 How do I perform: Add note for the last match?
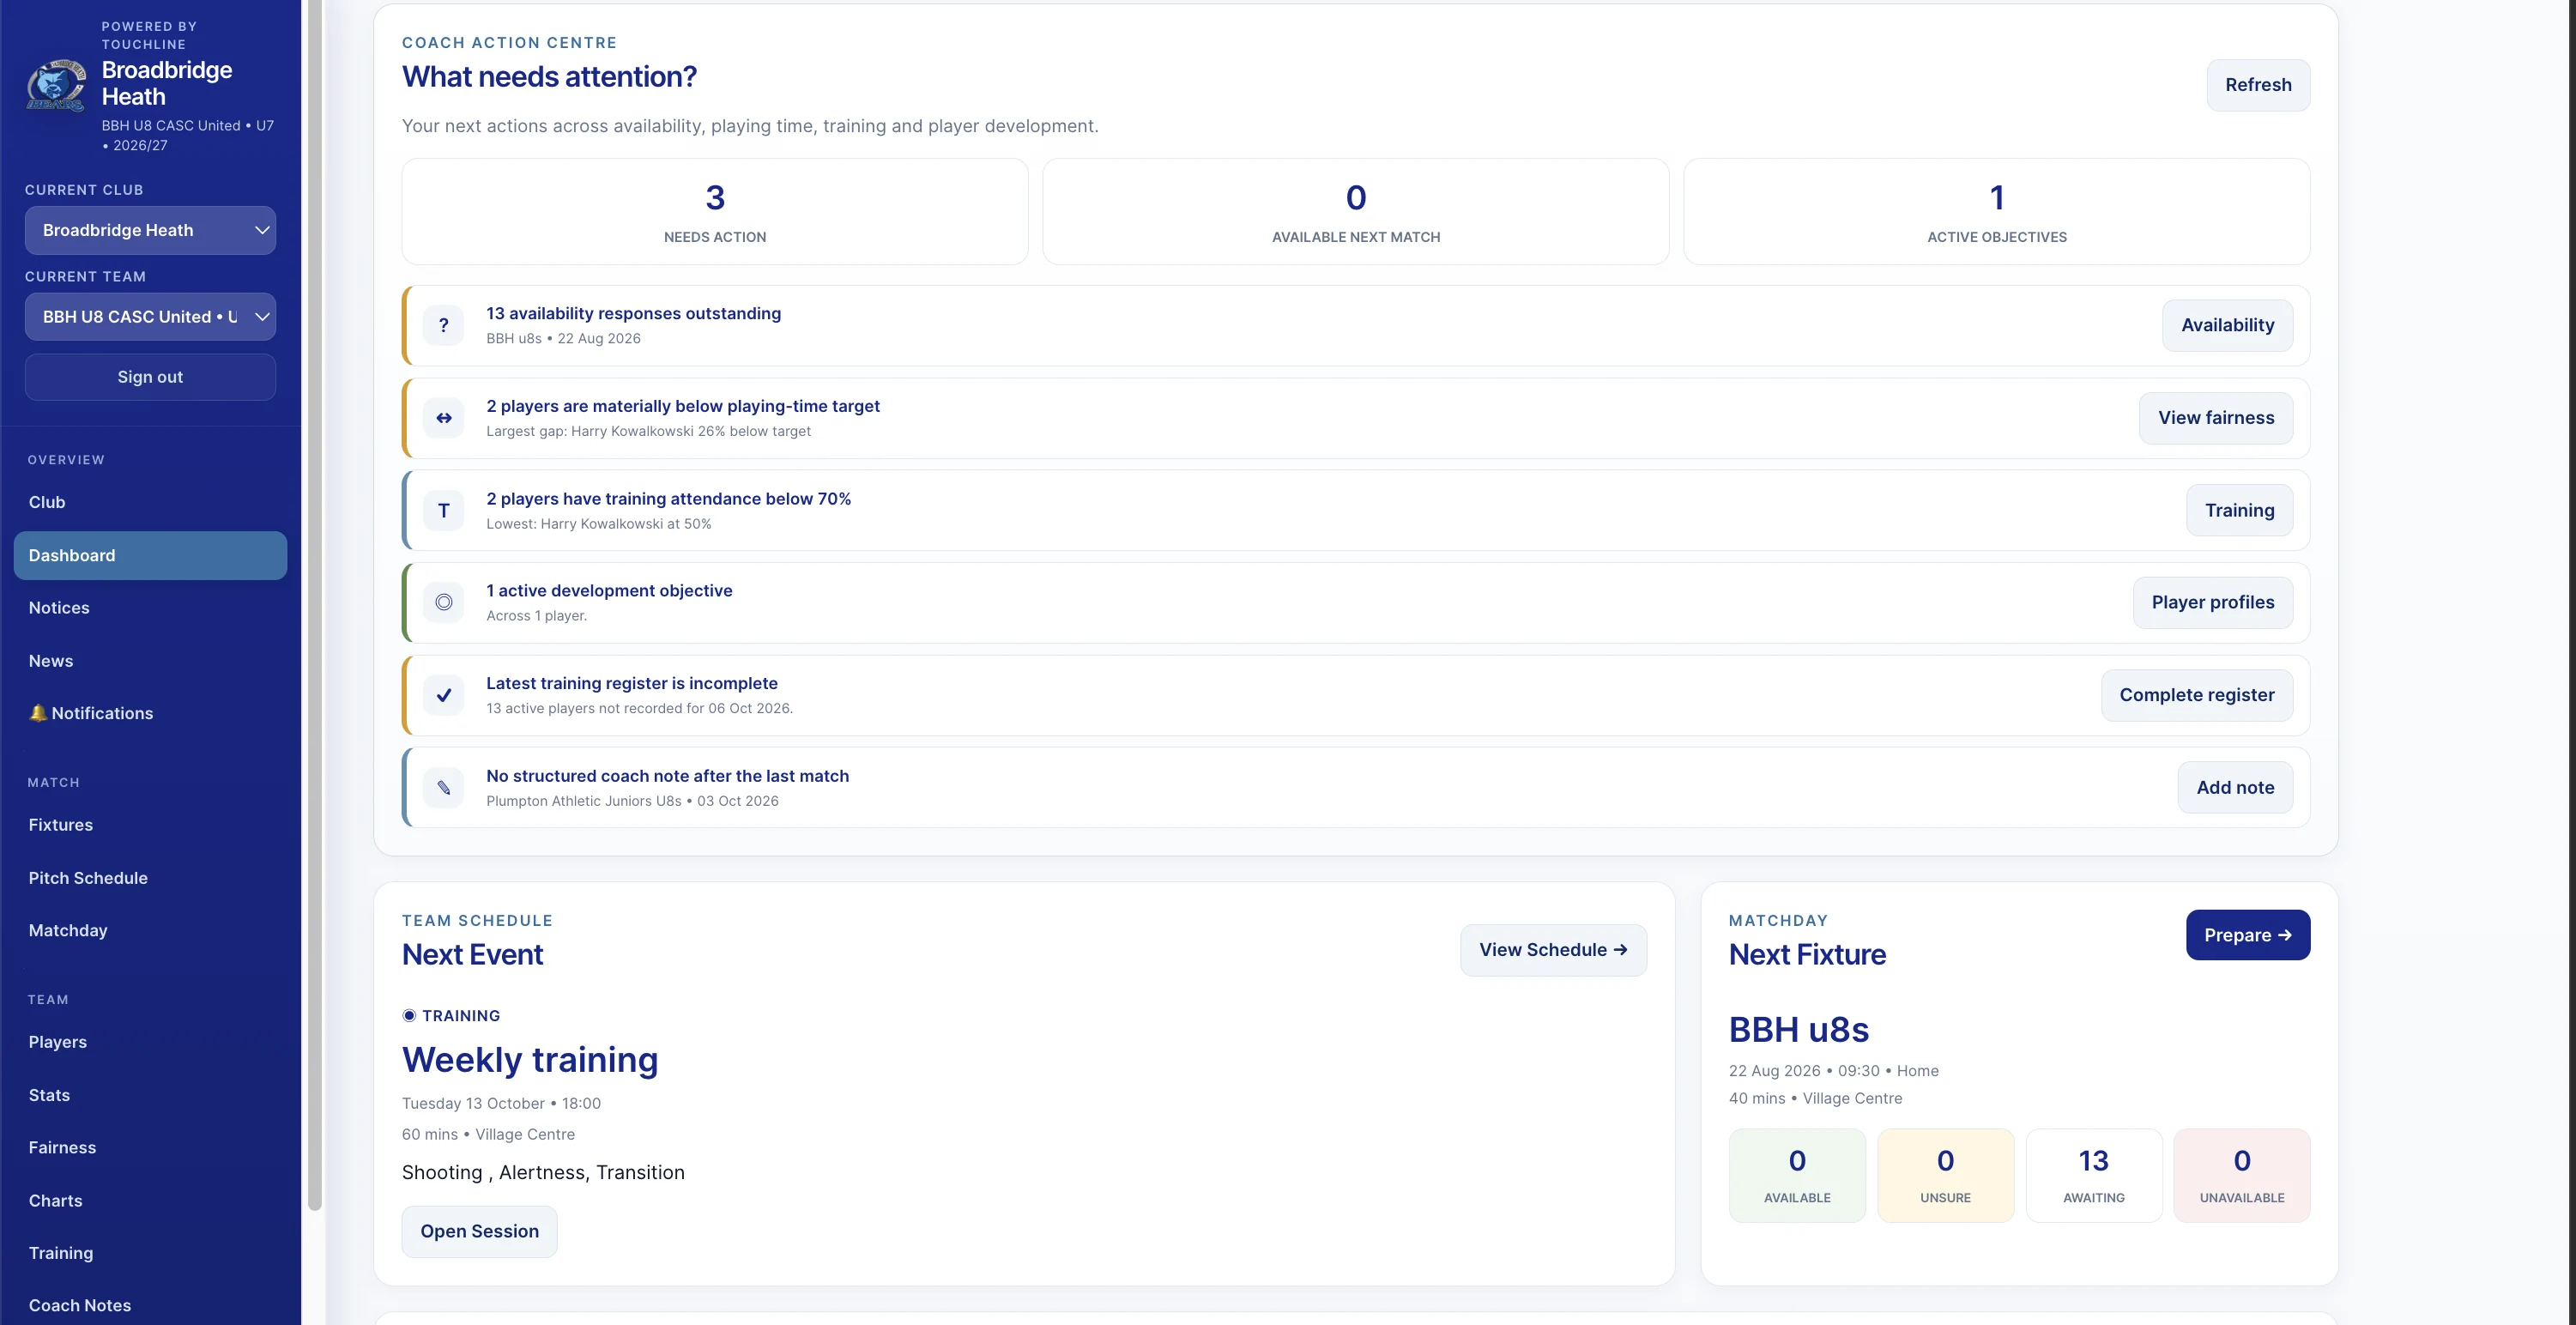(2235, 787)
